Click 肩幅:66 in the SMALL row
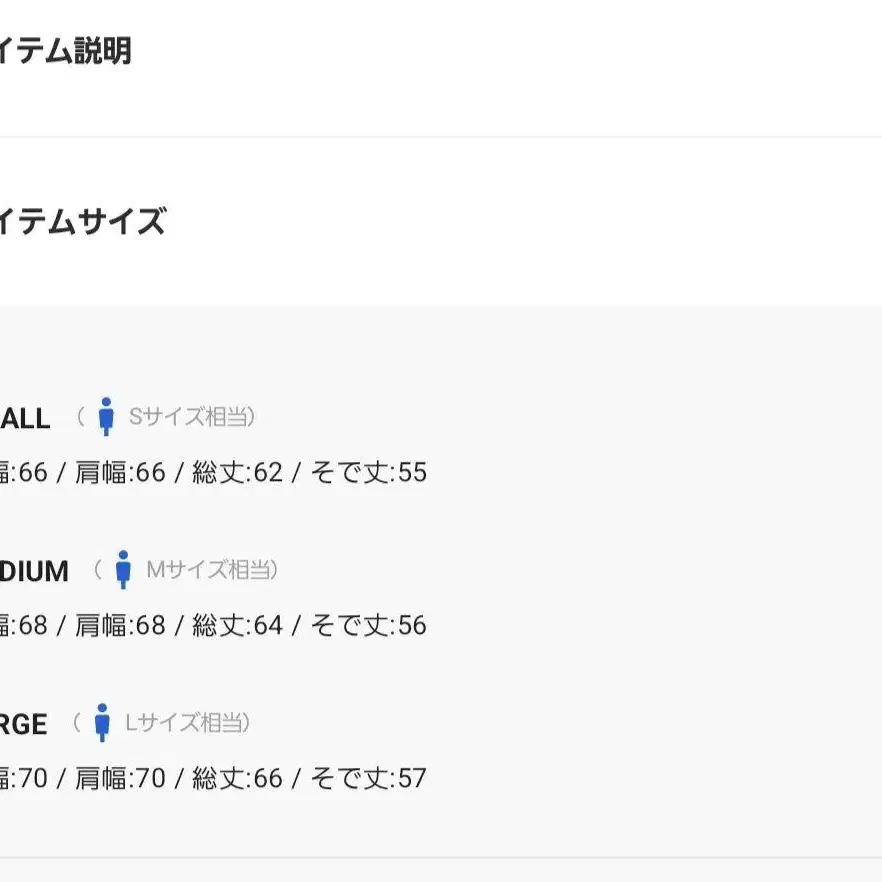This screenshot has height=882, width=882. 120,472
